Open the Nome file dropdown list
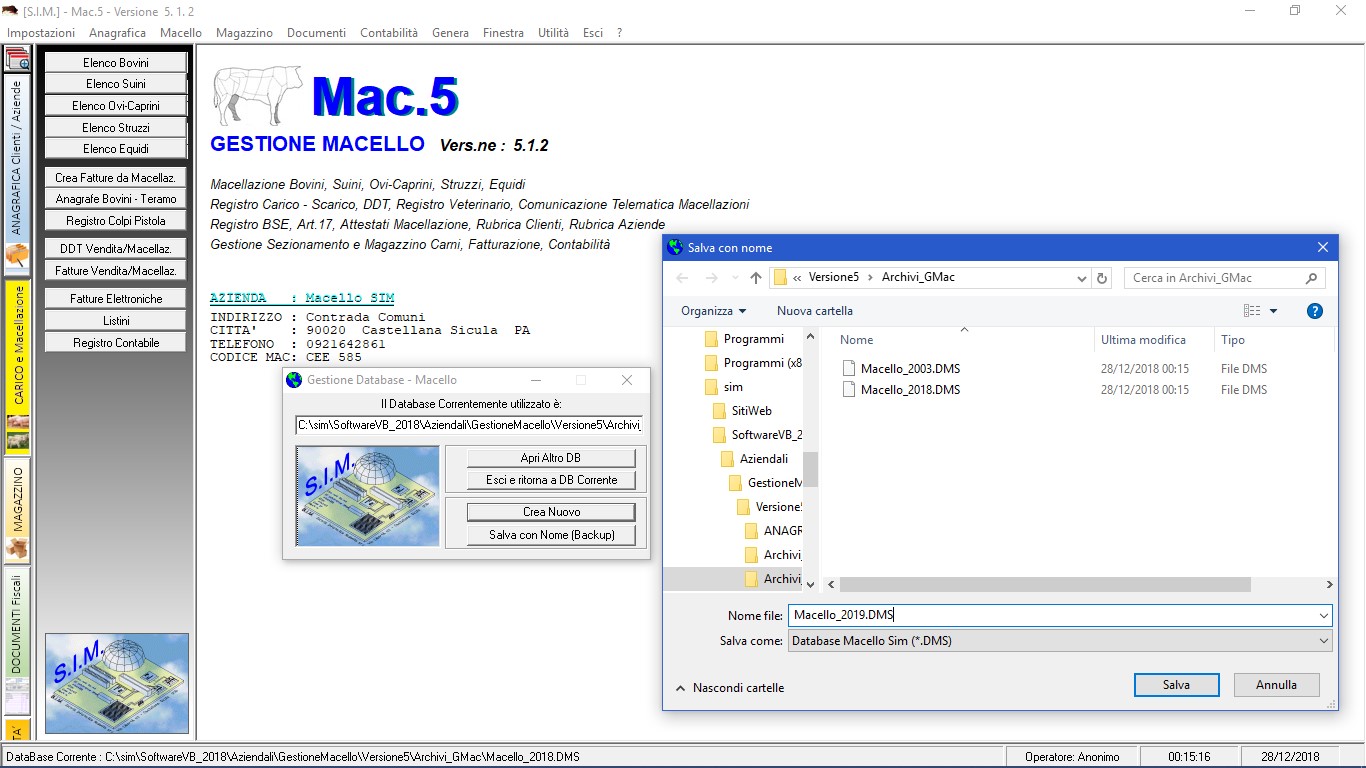This screenshot has height=768, width=1366. pyautogui.click(x=1324, y=616)
